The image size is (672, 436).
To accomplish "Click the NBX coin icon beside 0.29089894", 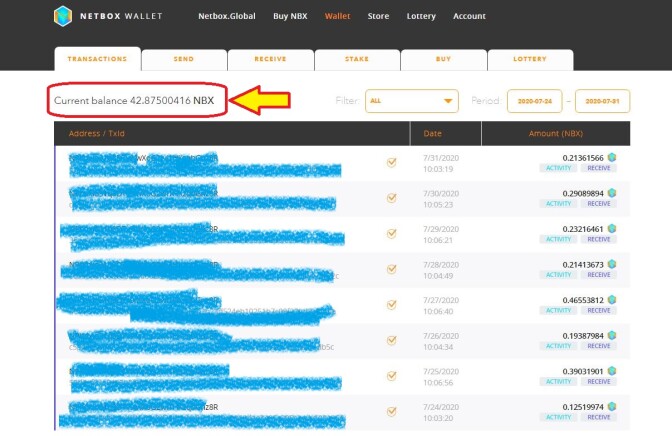I will click(x=612, y=193).
